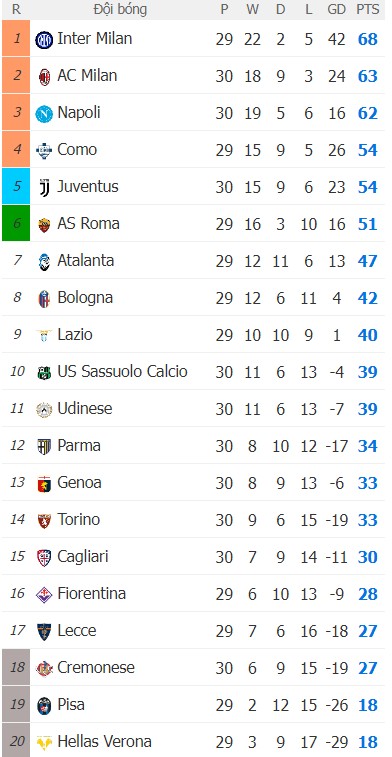The height and width of the screenshot is (757, 392).
Task: Select the GD column header
Action: point(336,10)
